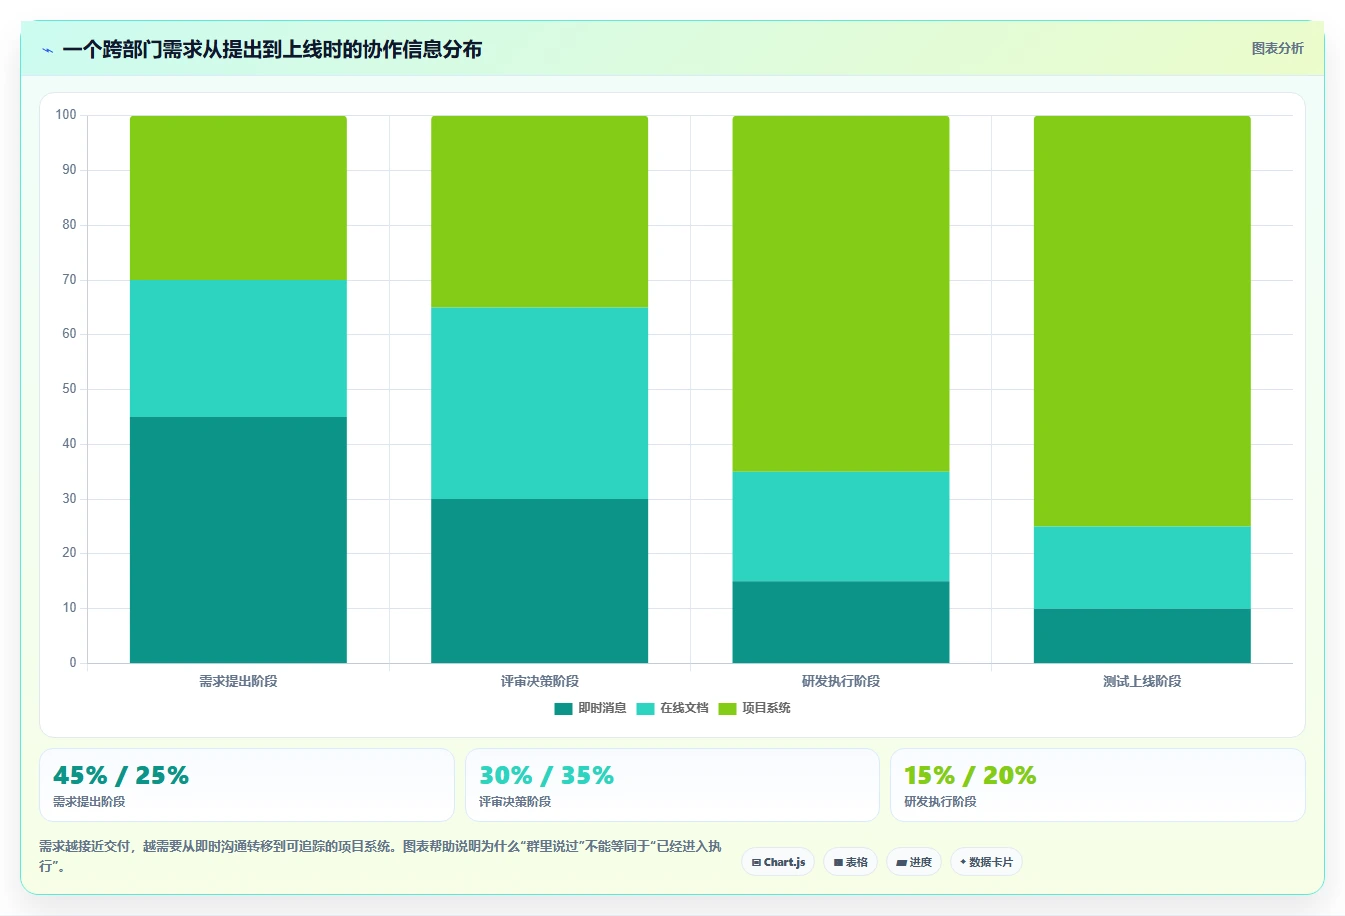The width and height of the screenshot is (1345, 916).
Task: Click the green segment of 评审决策阶段 bar
Action: tap(539, 211)
